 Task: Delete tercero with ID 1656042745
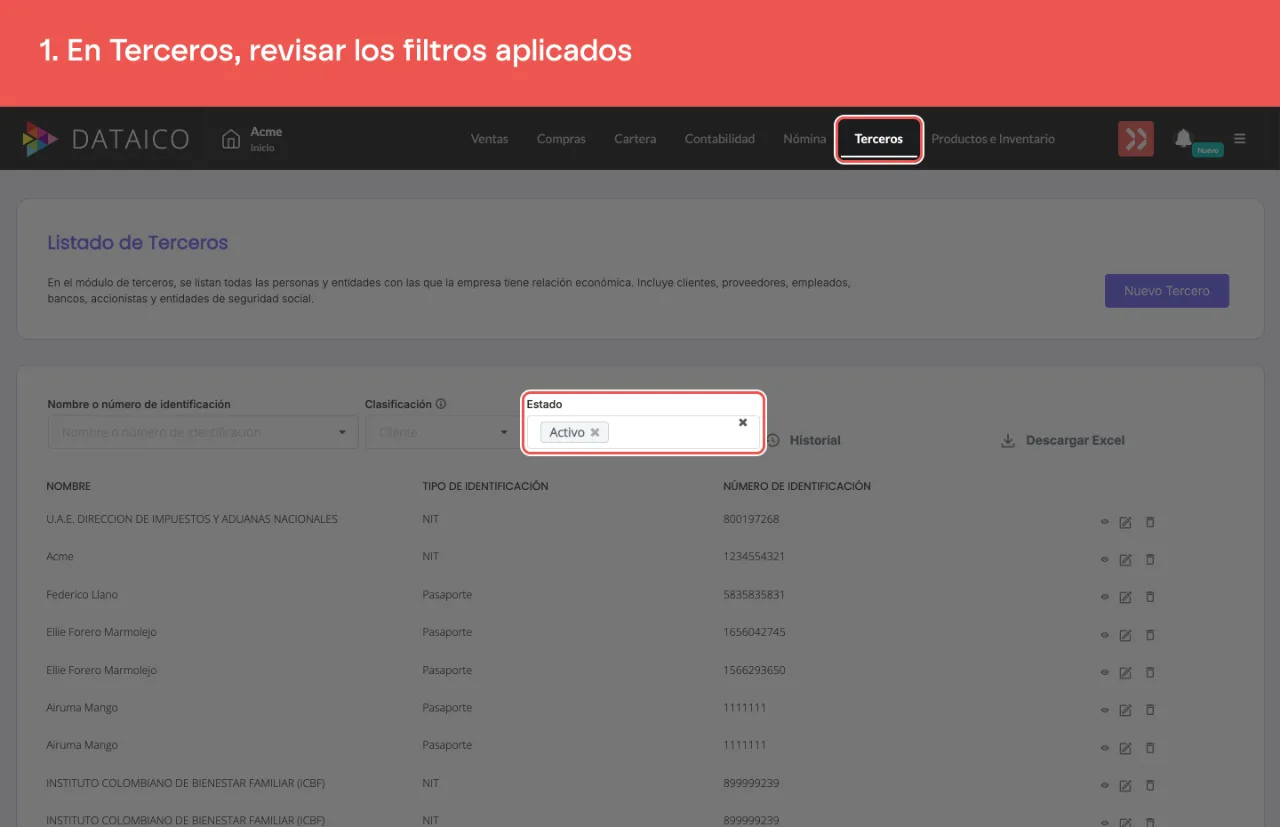1150,635
